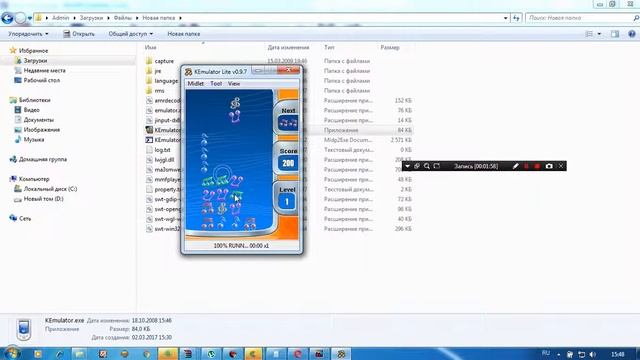Click the Next piece preview box in game
This screenshot has height=360, width=640.
[288, 122]
